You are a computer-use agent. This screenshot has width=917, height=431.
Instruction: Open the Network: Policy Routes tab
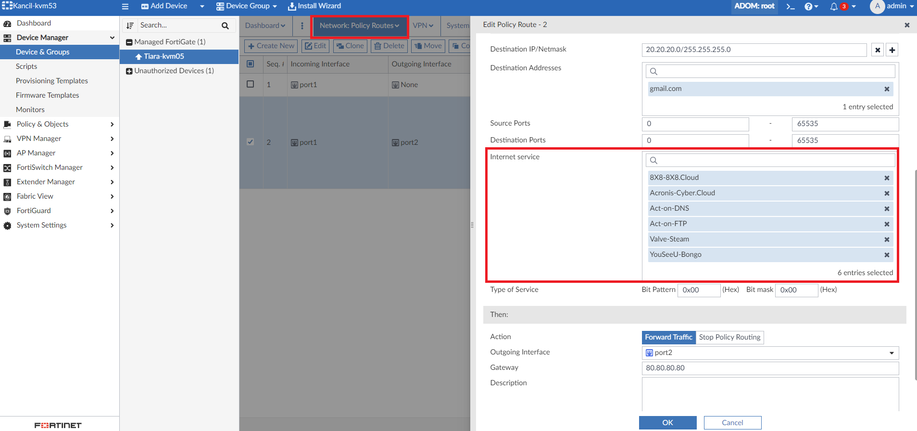click(x=359, y=26)
